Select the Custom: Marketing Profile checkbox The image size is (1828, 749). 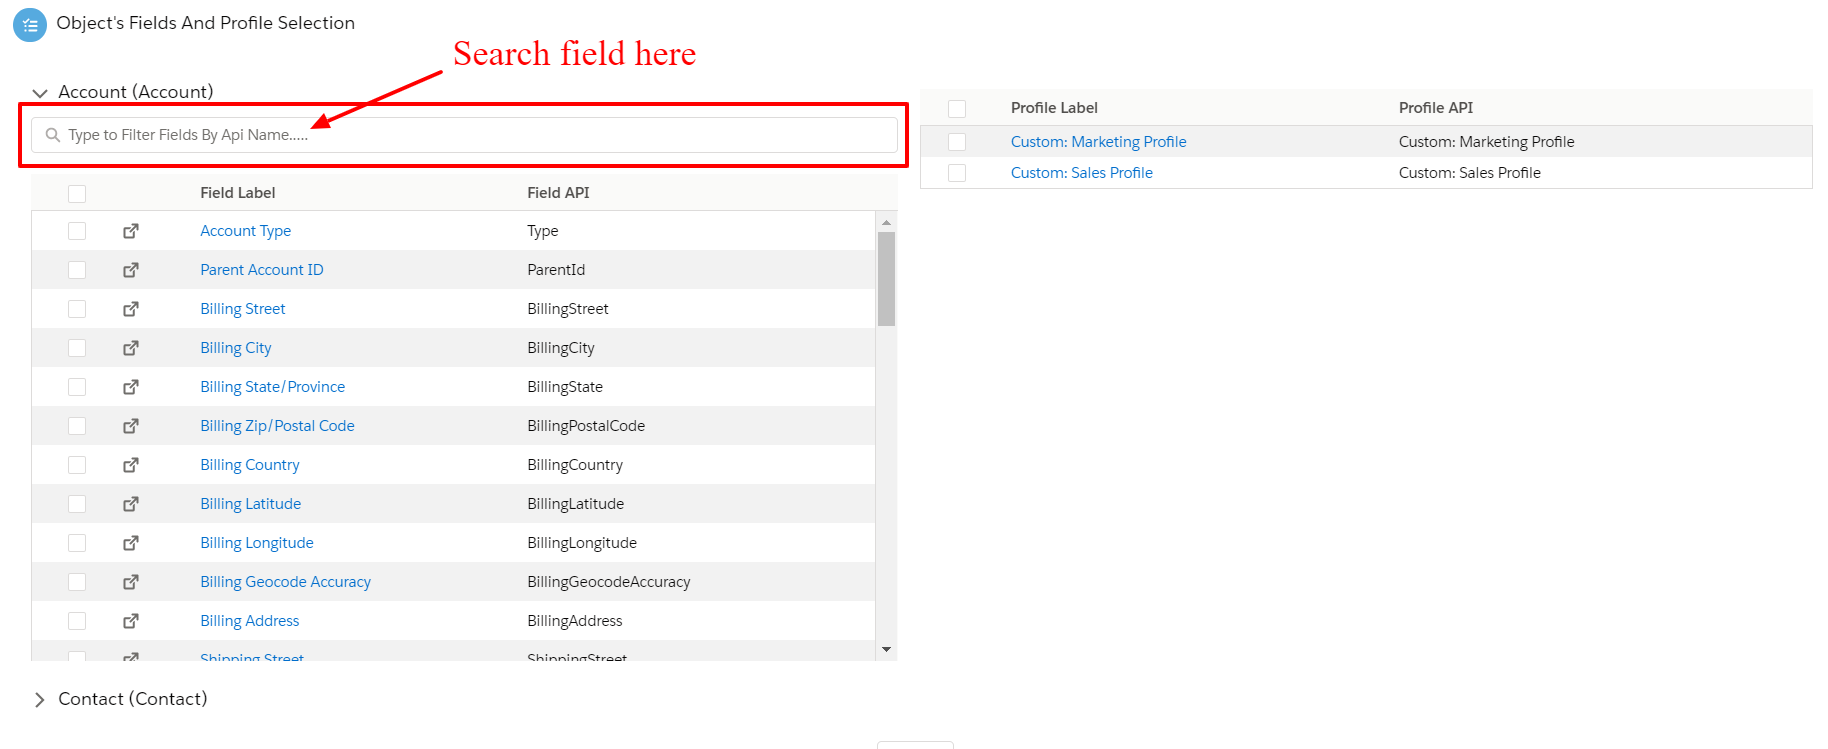coord(957,142)
